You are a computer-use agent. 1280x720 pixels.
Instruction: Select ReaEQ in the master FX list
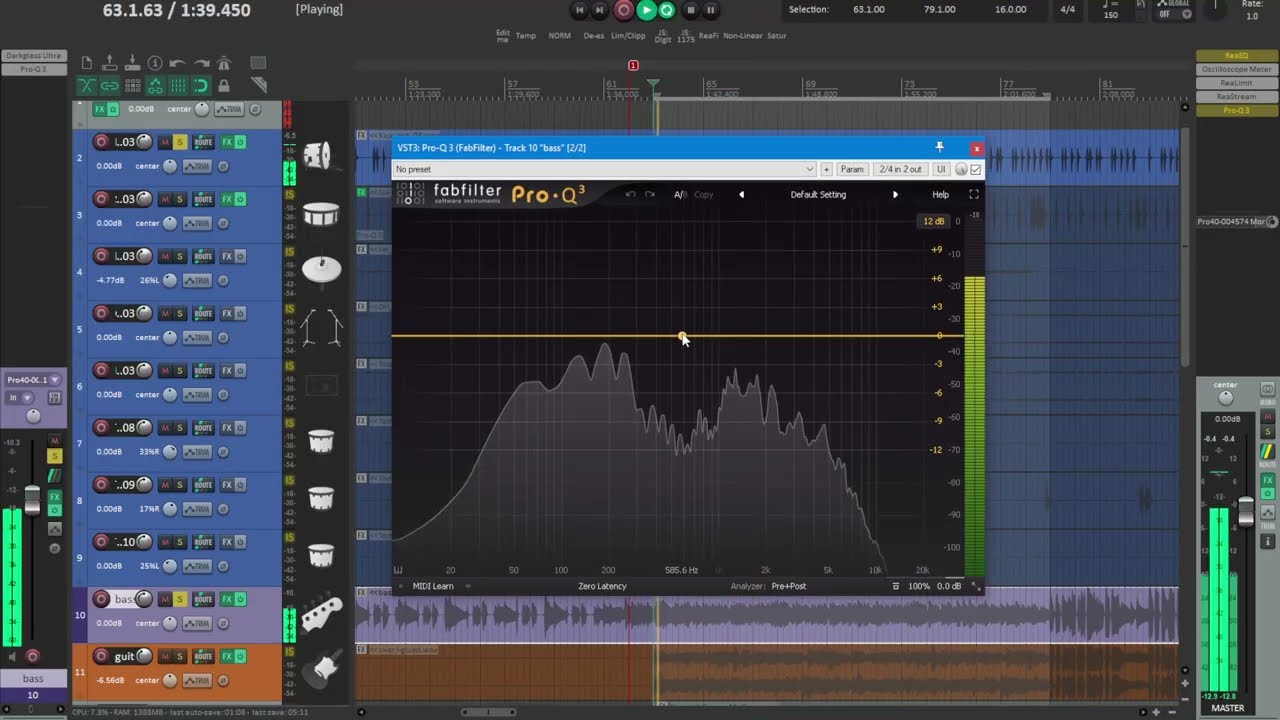[1236, 56]
